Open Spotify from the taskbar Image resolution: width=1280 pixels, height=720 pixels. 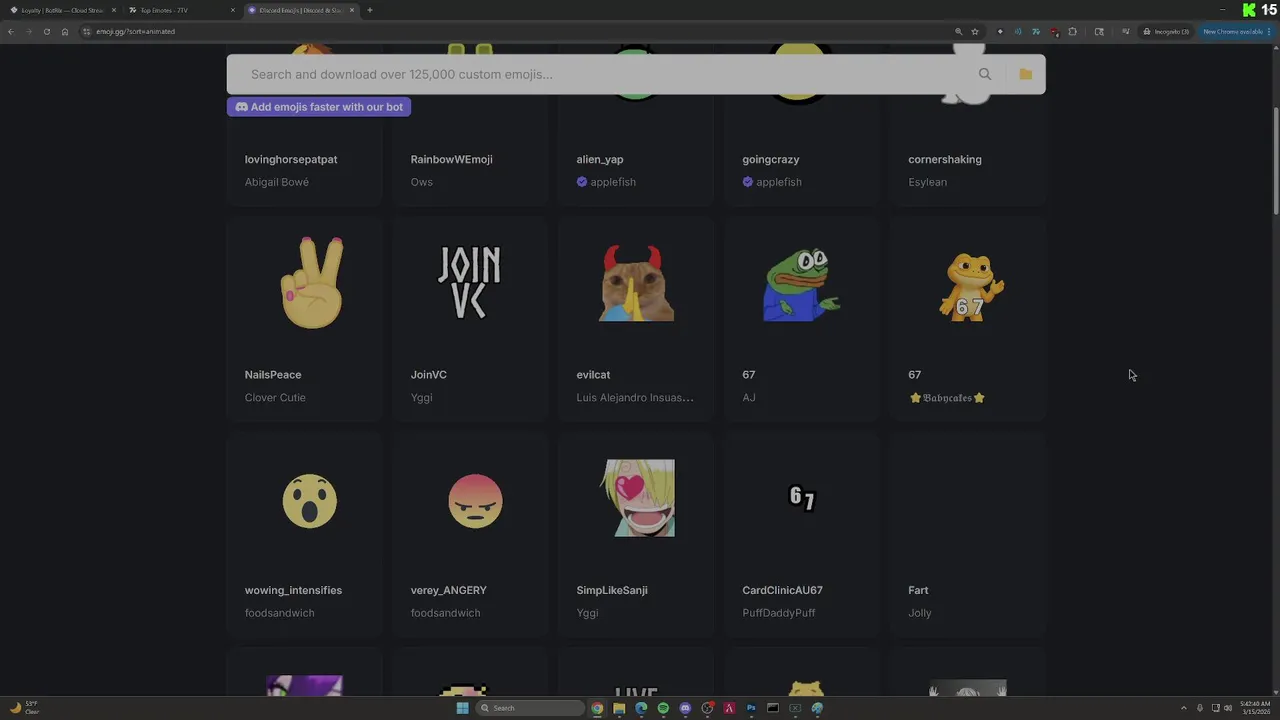(x=663, y=708)
